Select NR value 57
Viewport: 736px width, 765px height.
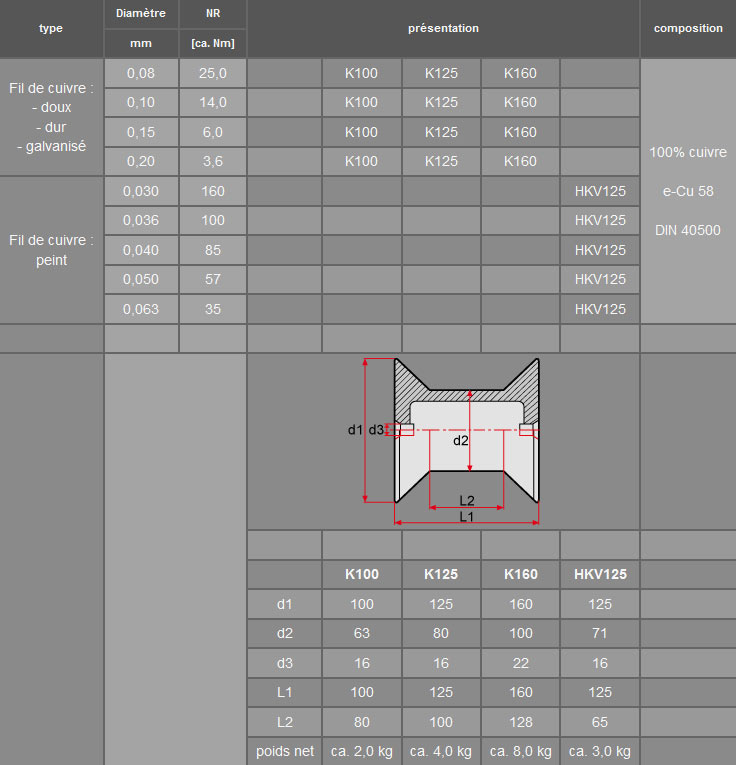click(x=213, y=280)
